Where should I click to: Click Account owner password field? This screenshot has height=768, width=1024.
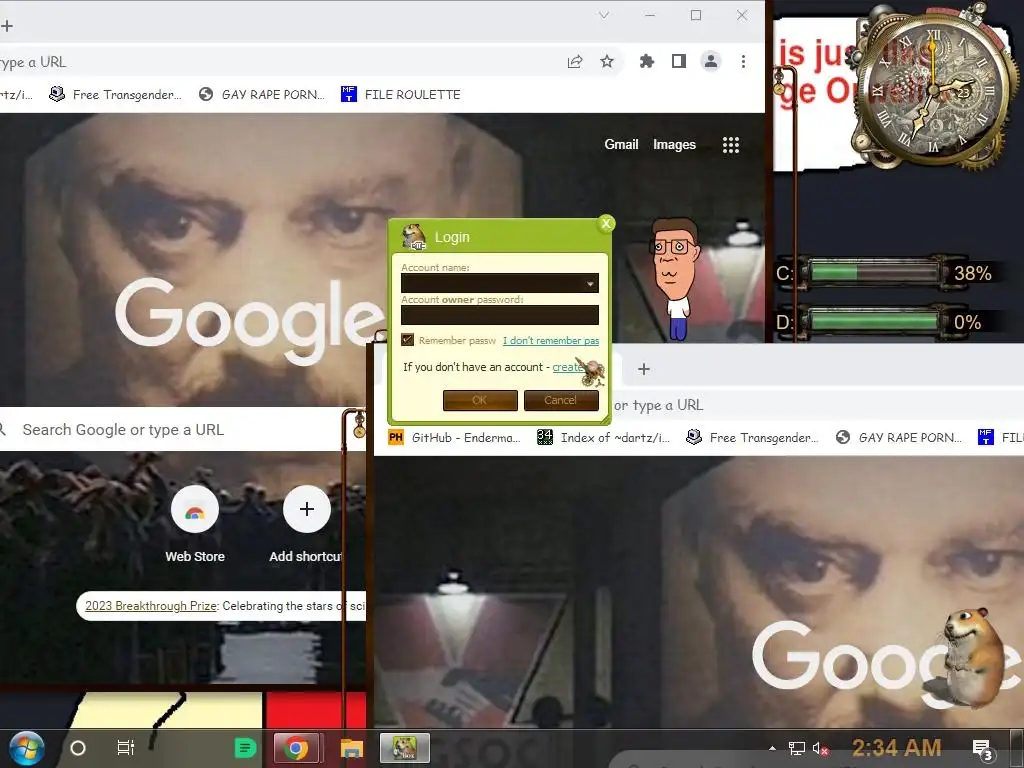[x=500, y=315]
